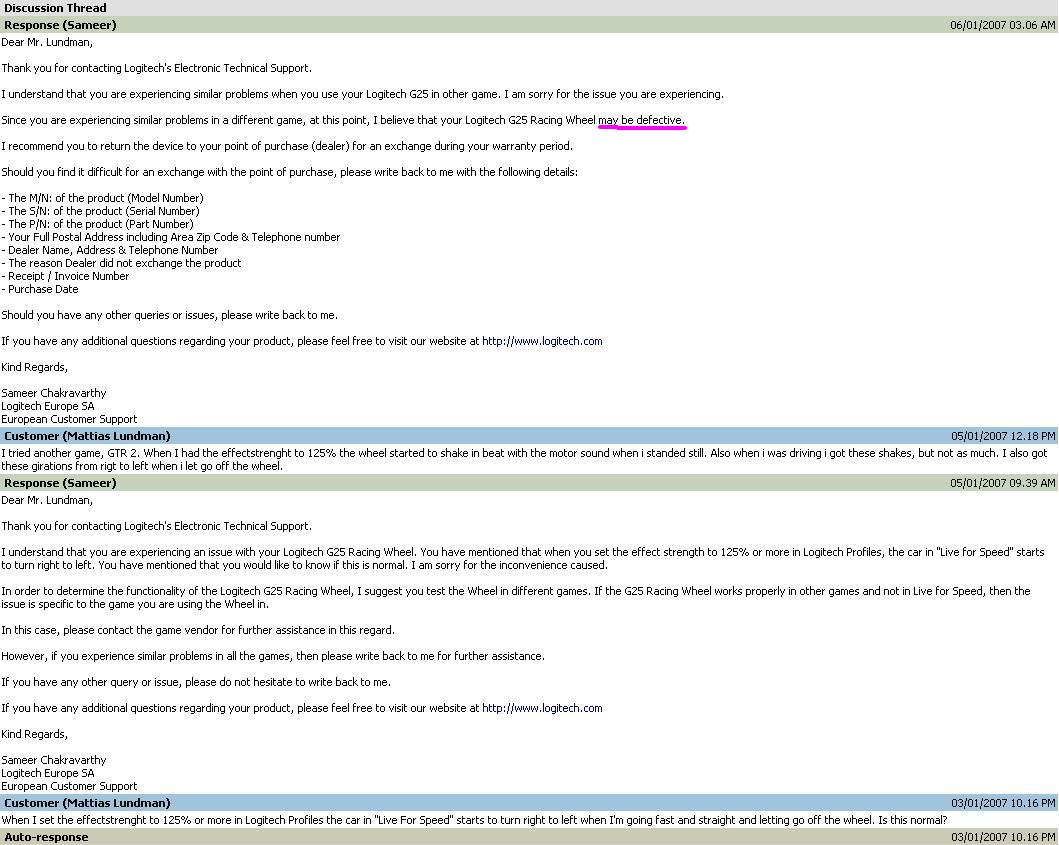Click "In this case, please contact the game vendor" sentence
1059x845 pixels.
coord(198,630)
